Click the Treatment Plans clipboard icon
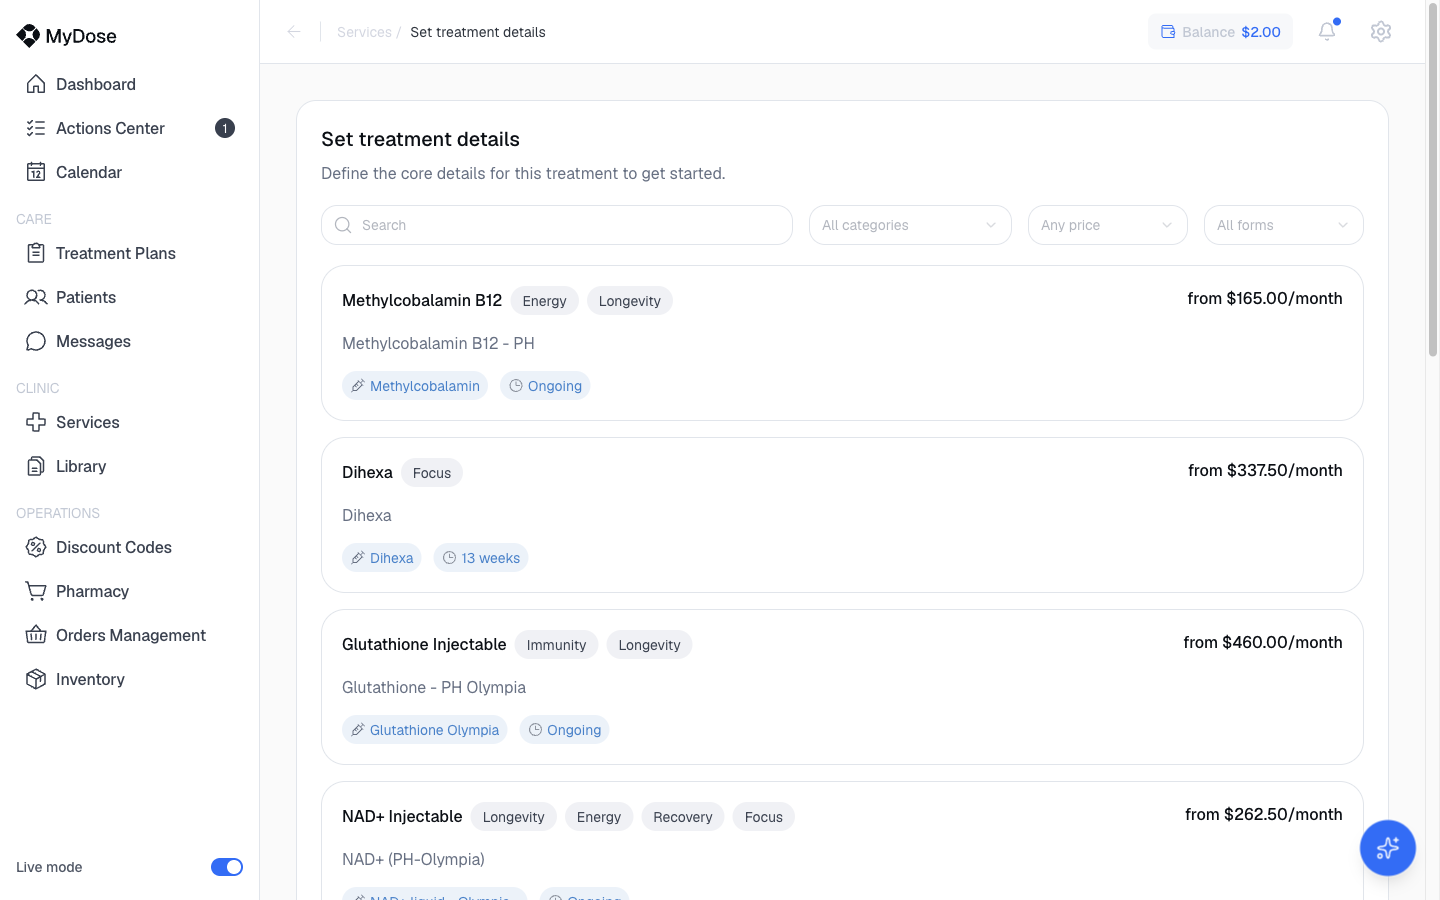Screen dimensions: 1440x900 [36, 253]
